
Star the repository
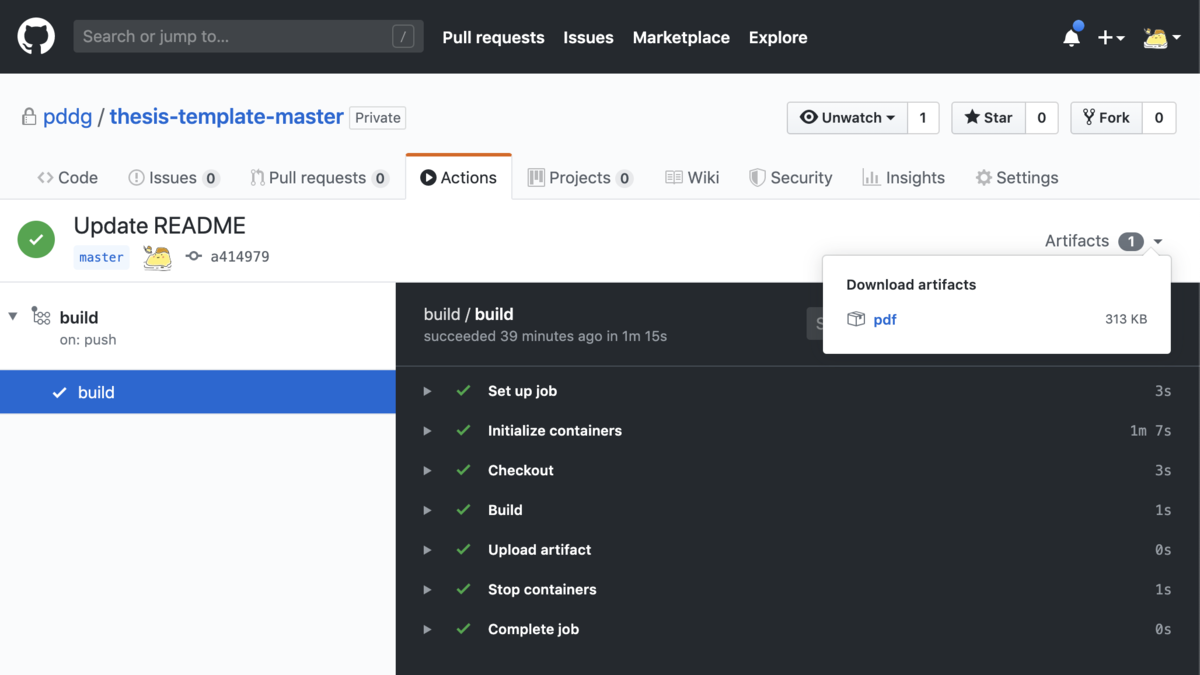989,118
